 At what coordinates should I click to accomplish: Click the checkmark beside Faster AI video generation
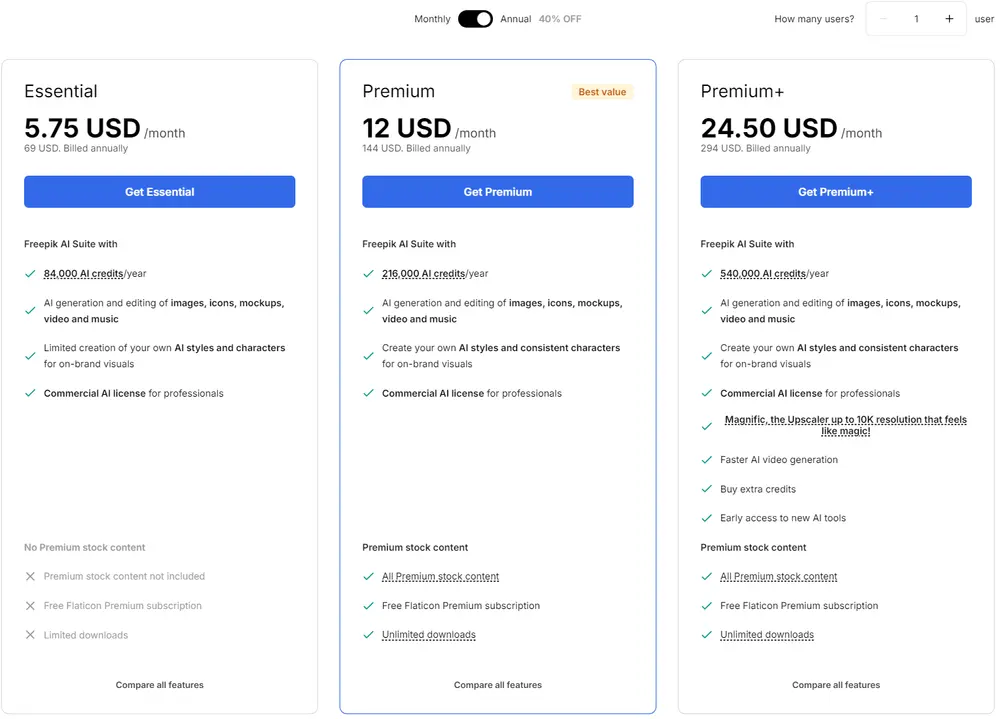tap(707, 460)
